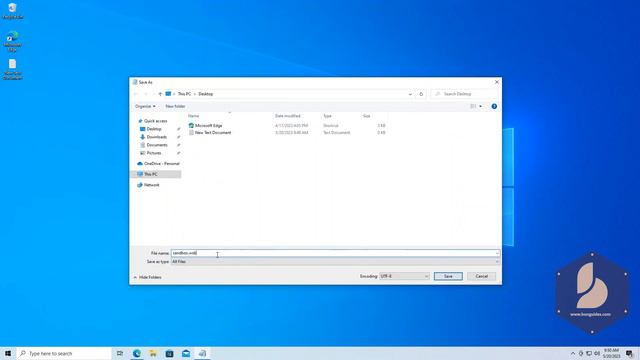Go up one folder level
This screenshot has height=360, width=640.
coord(160,94)
